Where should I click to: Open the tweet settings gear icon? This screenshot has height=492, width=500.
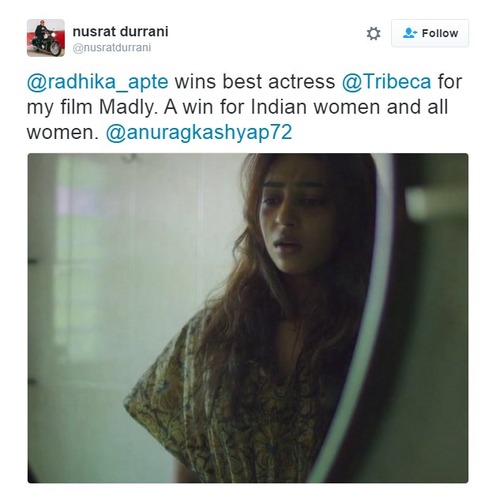pyautogui.click(x=373, y=33)
